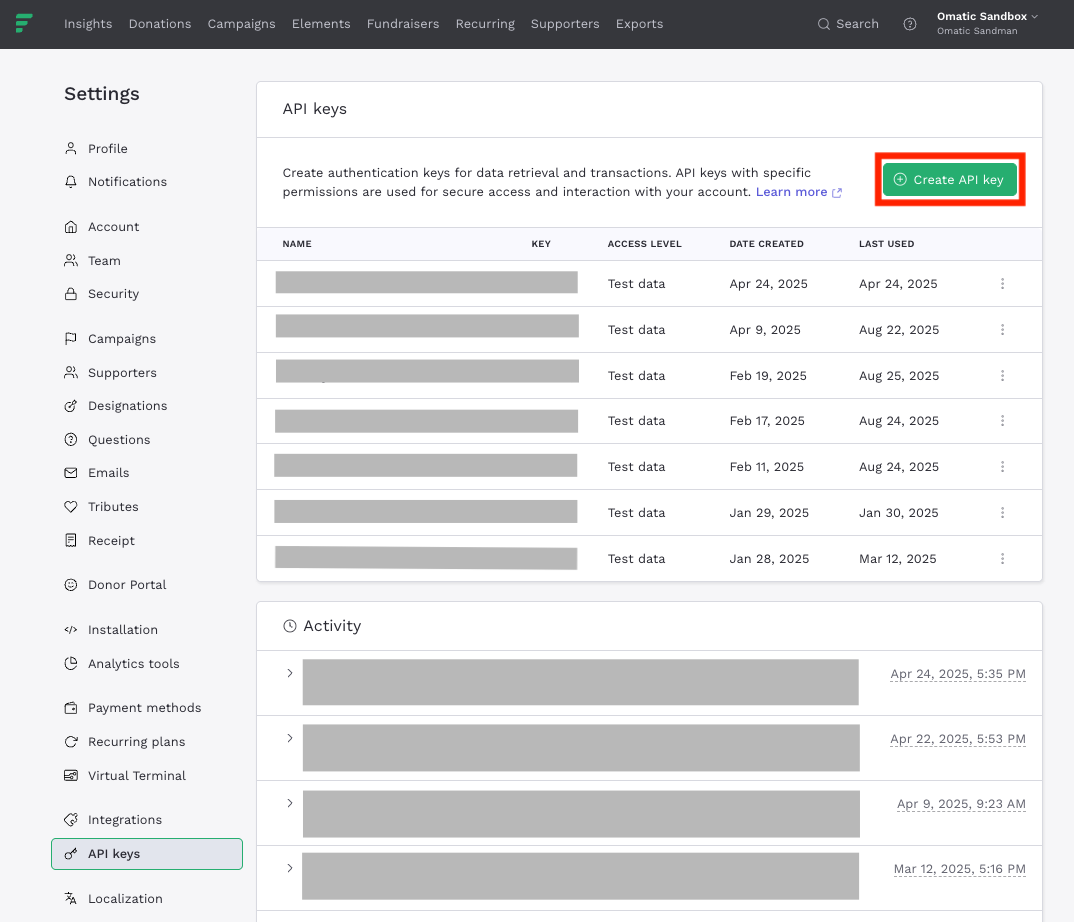Open the Omatic Sandbox account dropdown
Screen dimensions: 1074x922
click(987, 23)
